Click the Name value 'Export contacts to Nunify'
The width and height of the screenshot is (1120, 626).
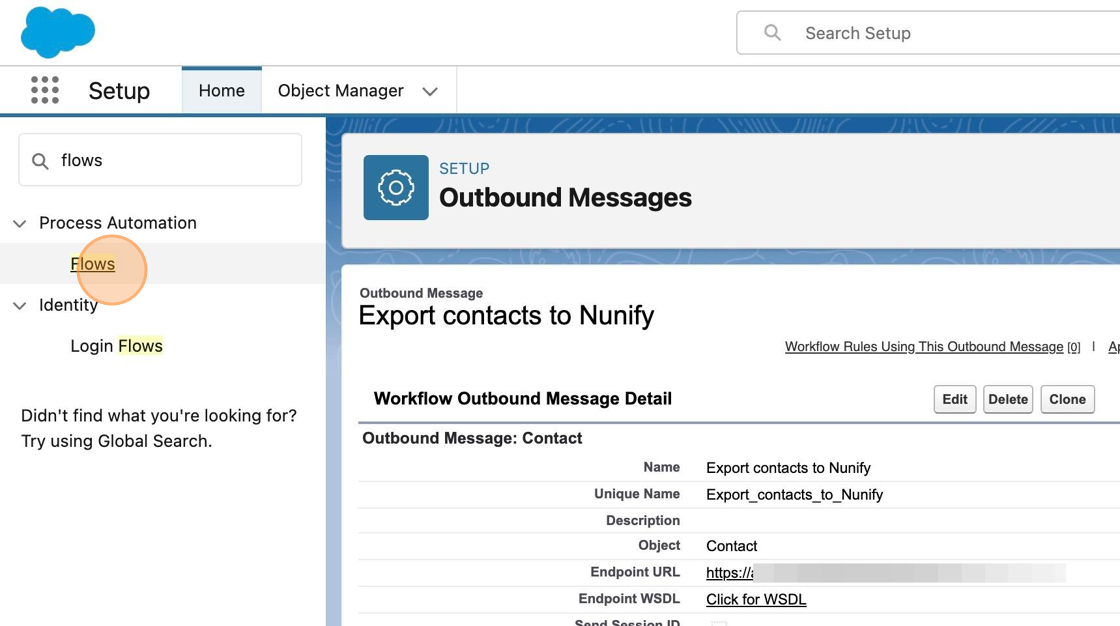pos(789,468)
